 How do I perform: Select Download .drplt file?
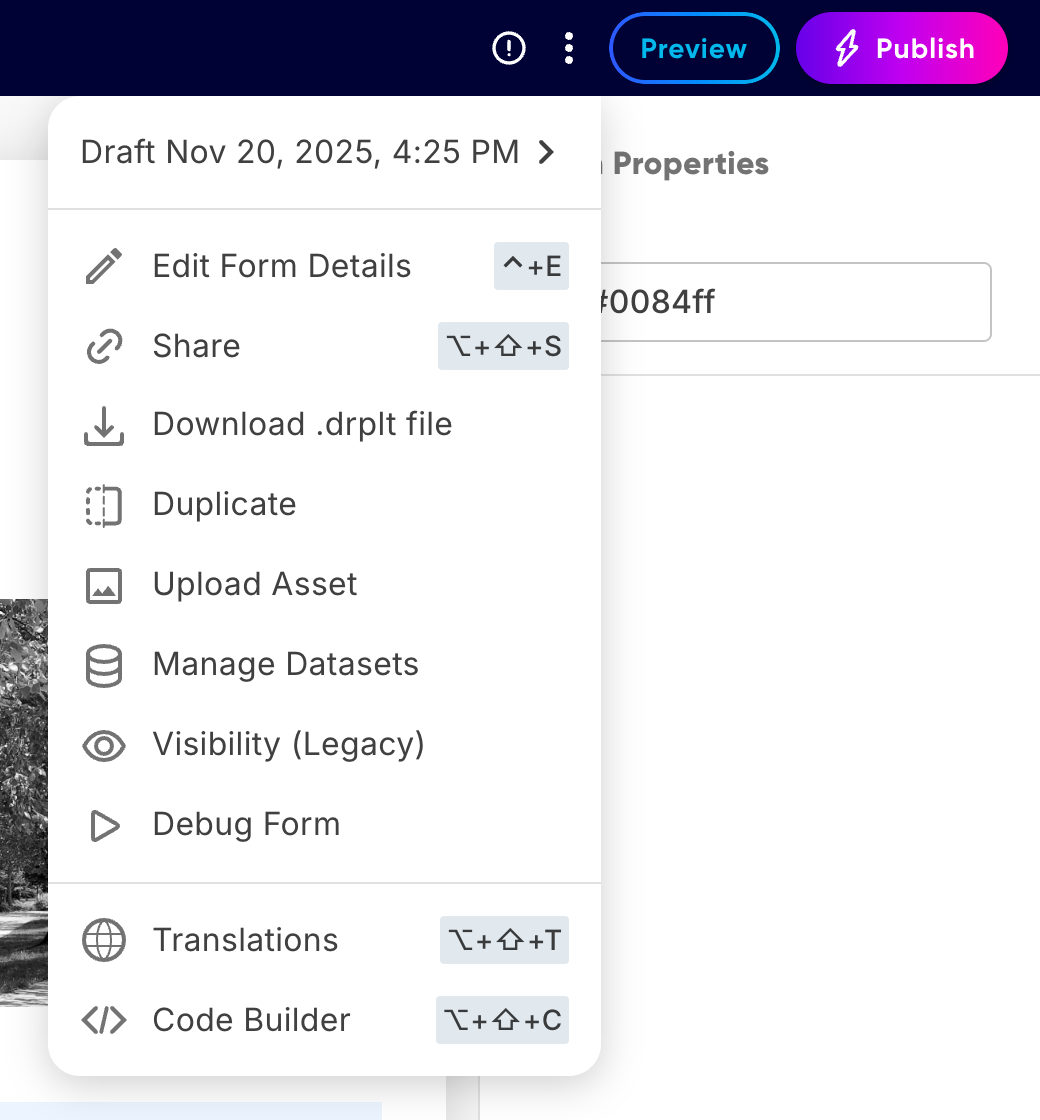[324, 424]
